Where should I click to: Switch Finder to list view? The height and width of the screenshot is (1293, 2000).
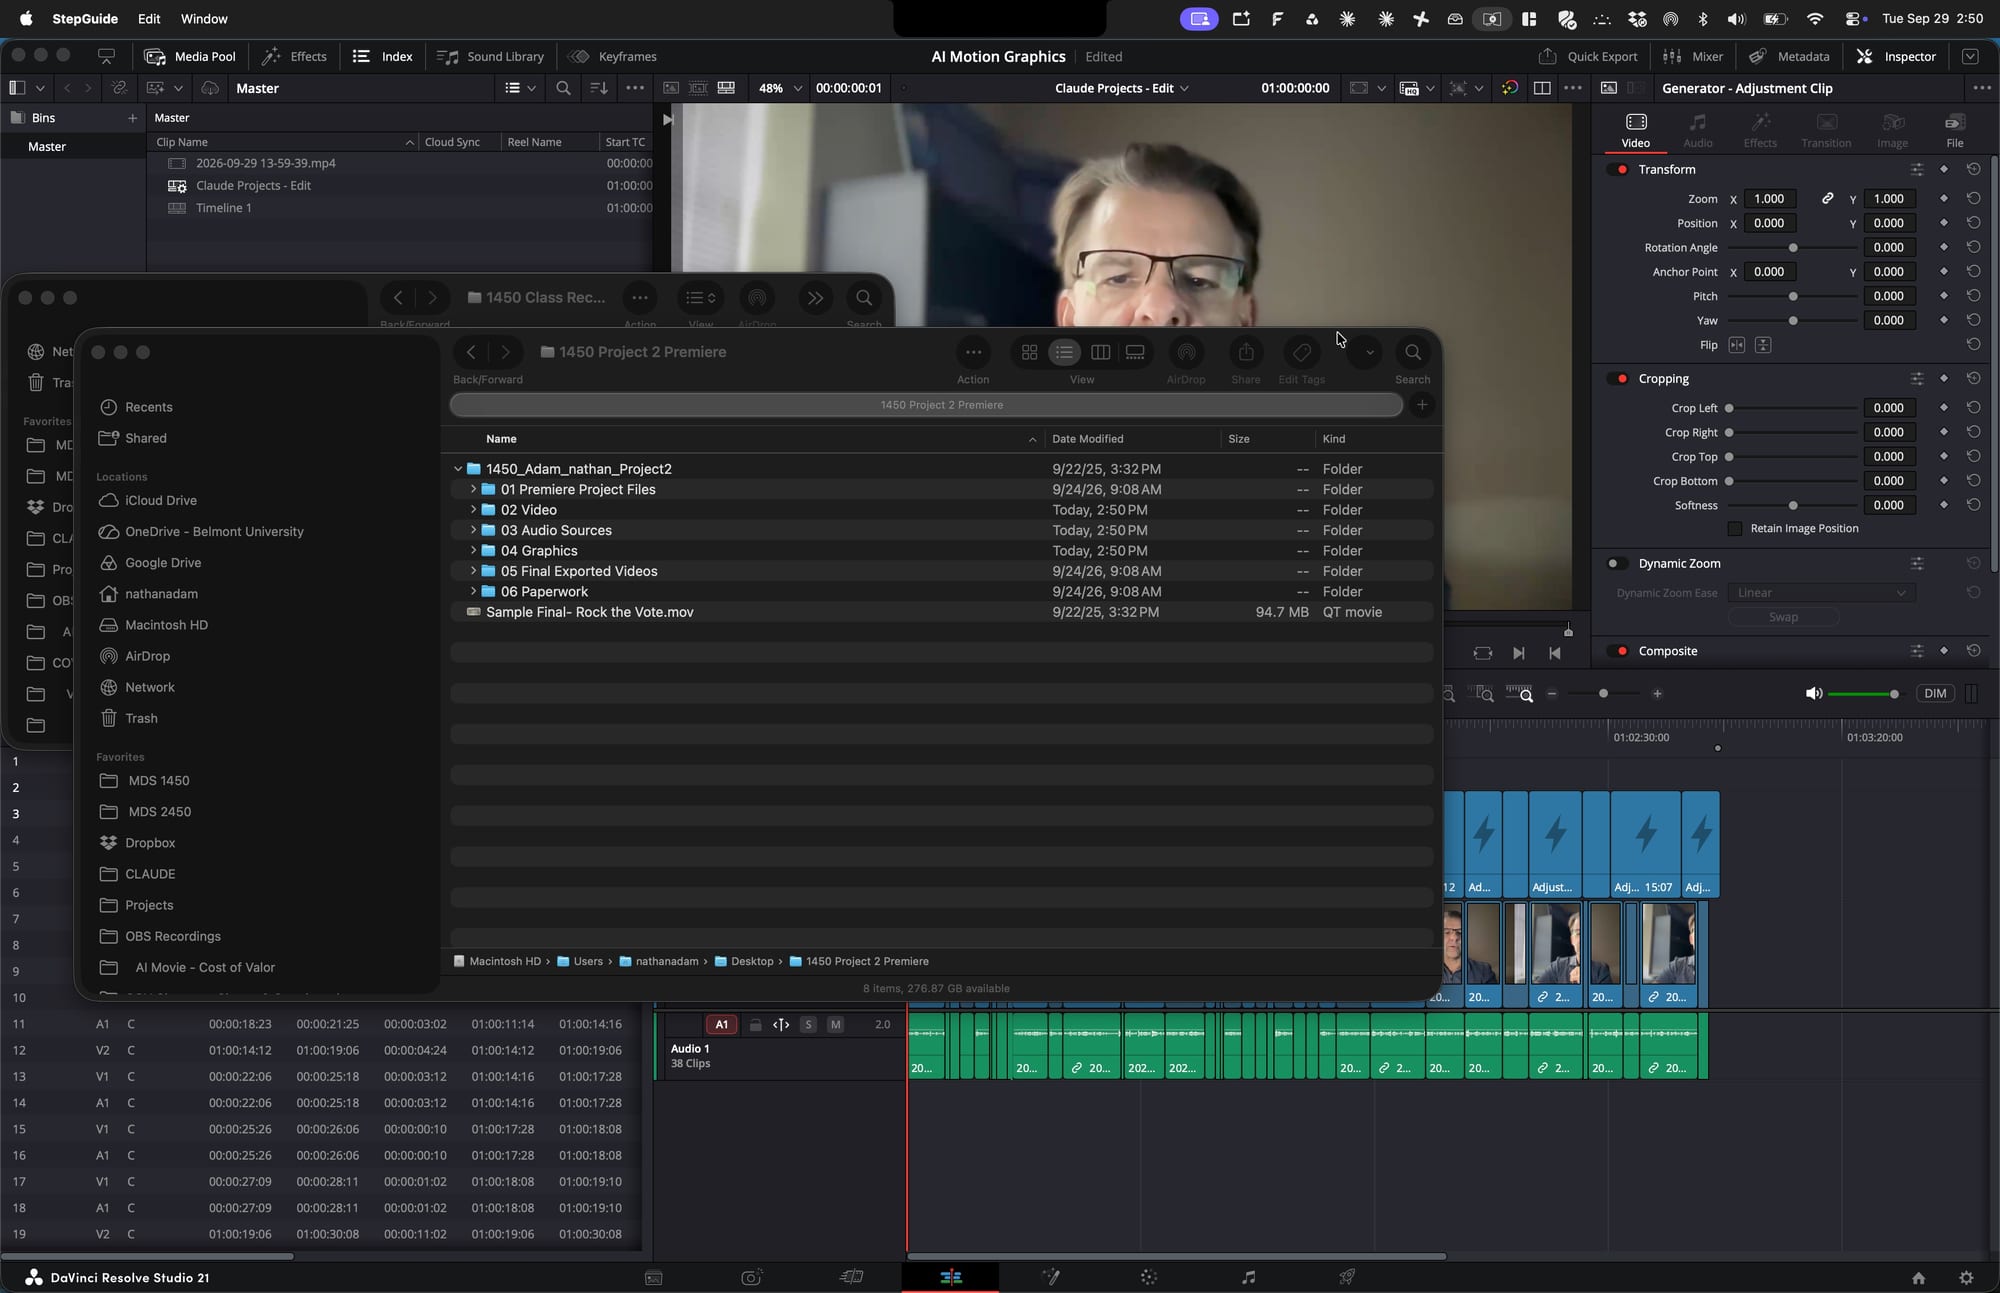tap(1064, 352)
